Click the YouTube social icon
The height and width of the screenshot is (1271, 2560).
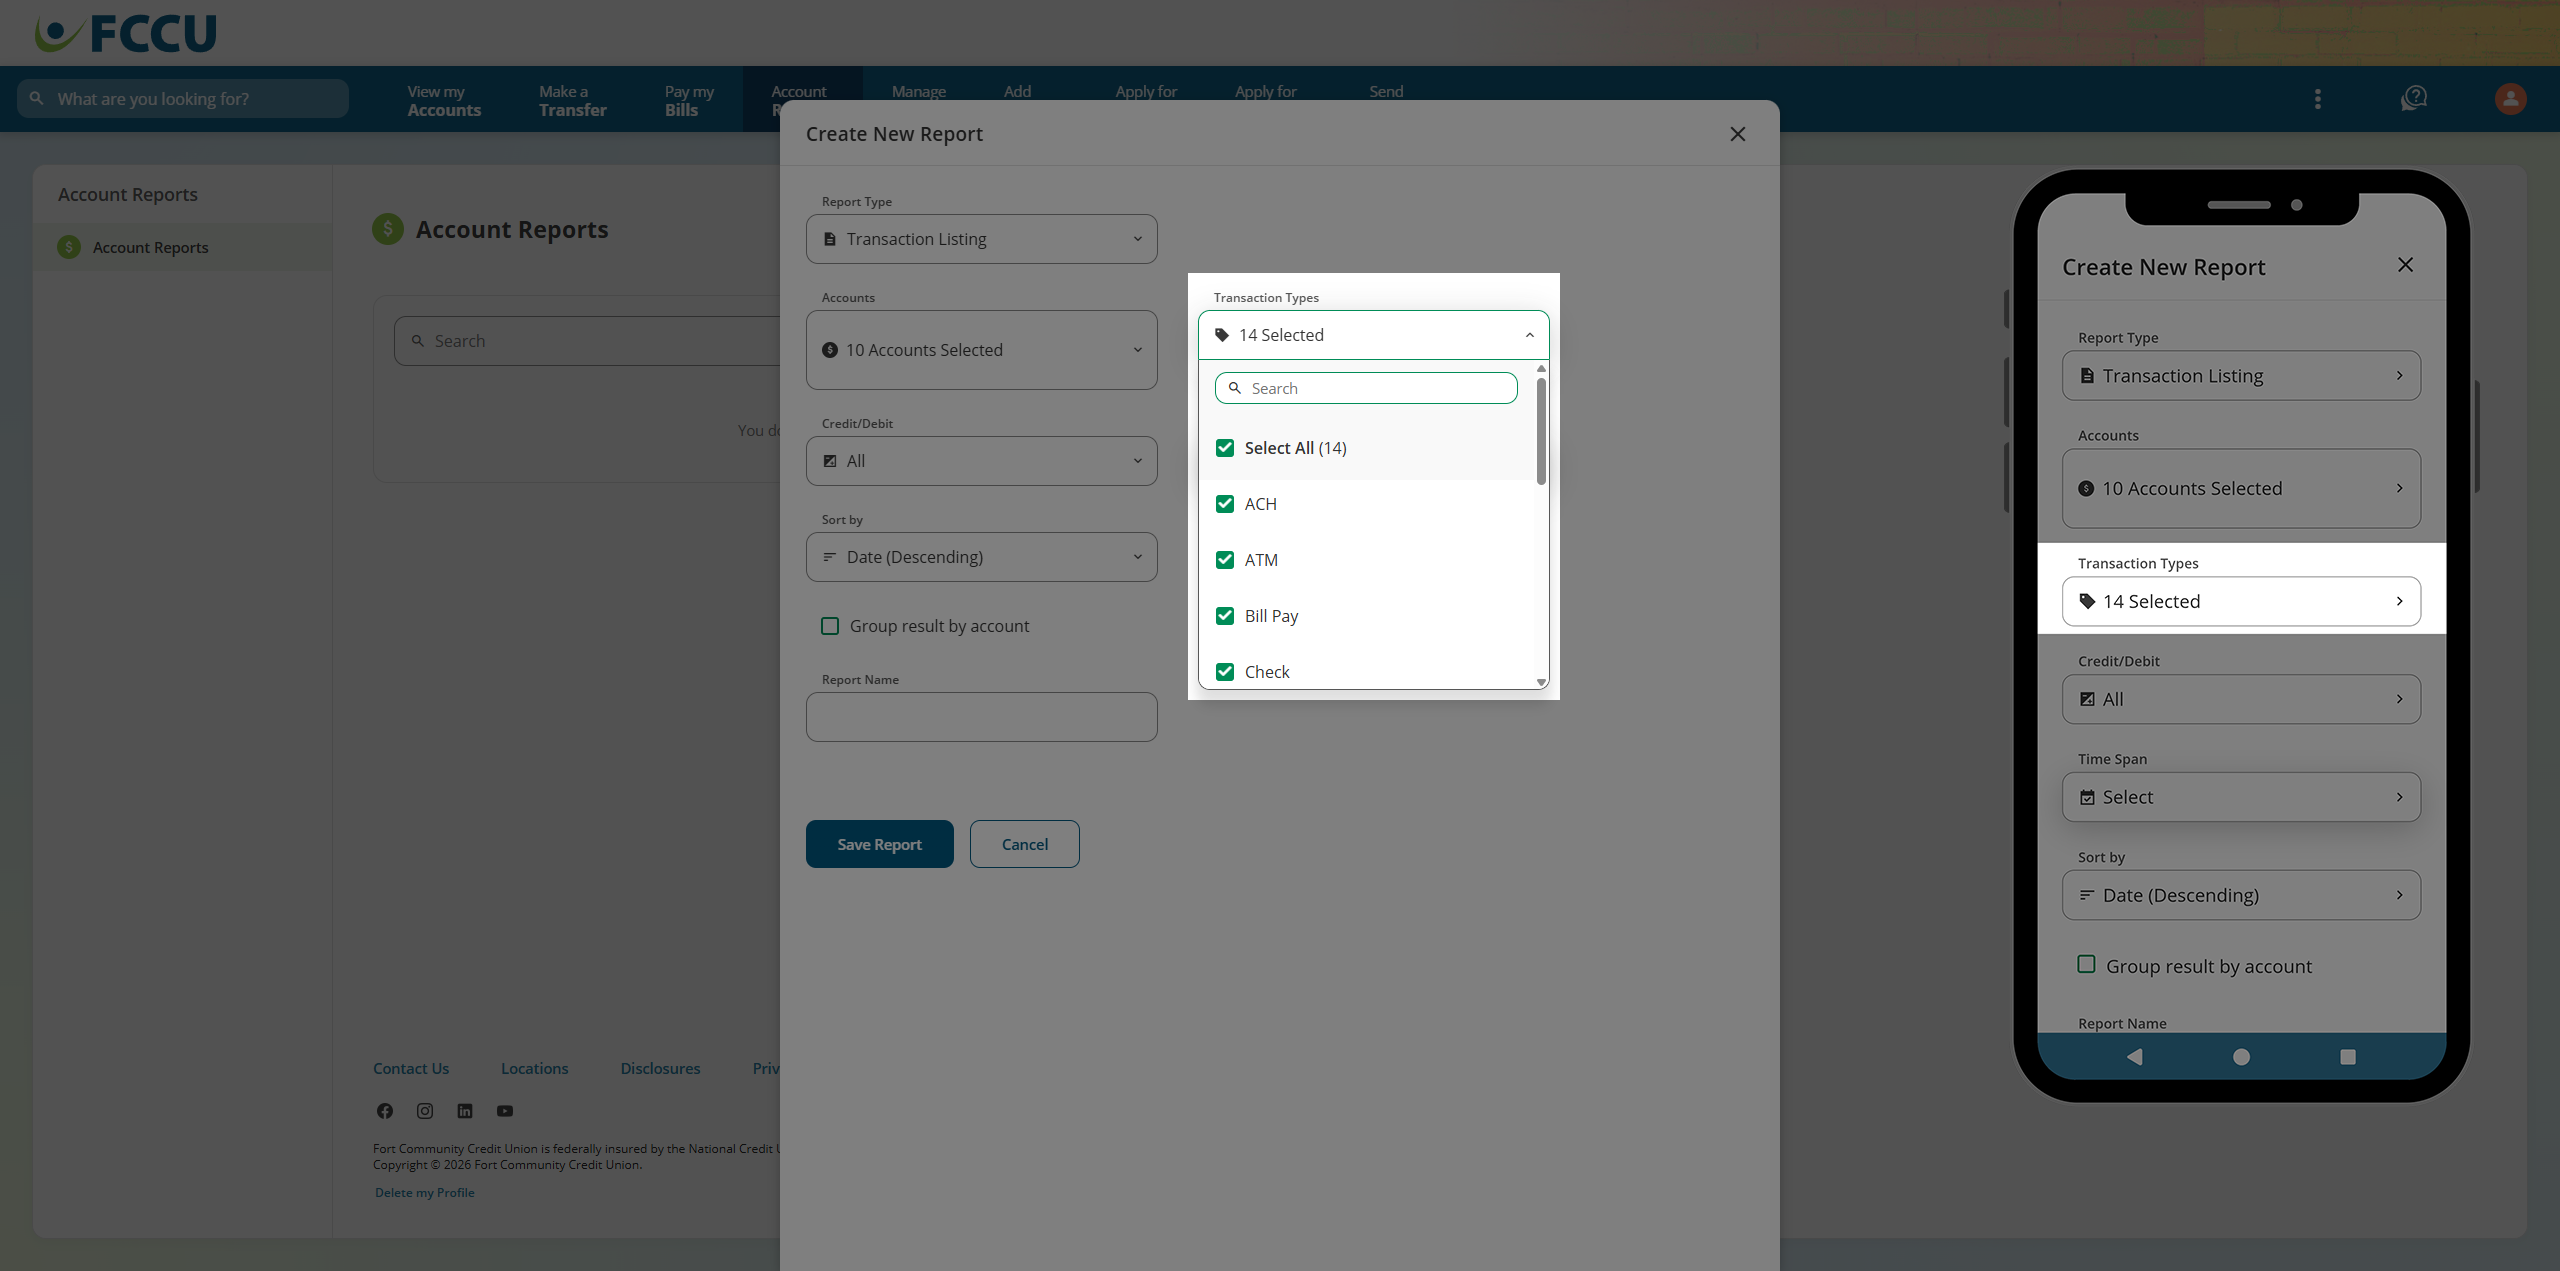pyautogui.click(x=505, y=1111)
